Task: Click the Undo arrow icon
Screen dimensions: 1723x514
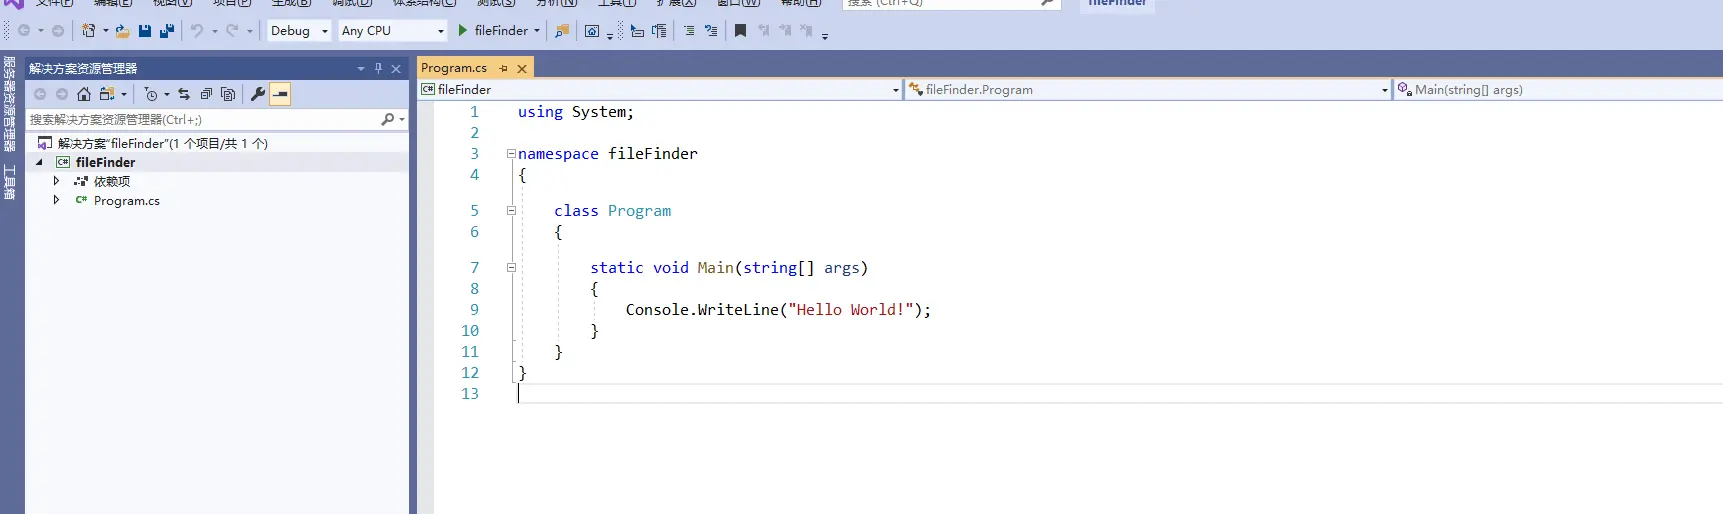Action: 197,31
